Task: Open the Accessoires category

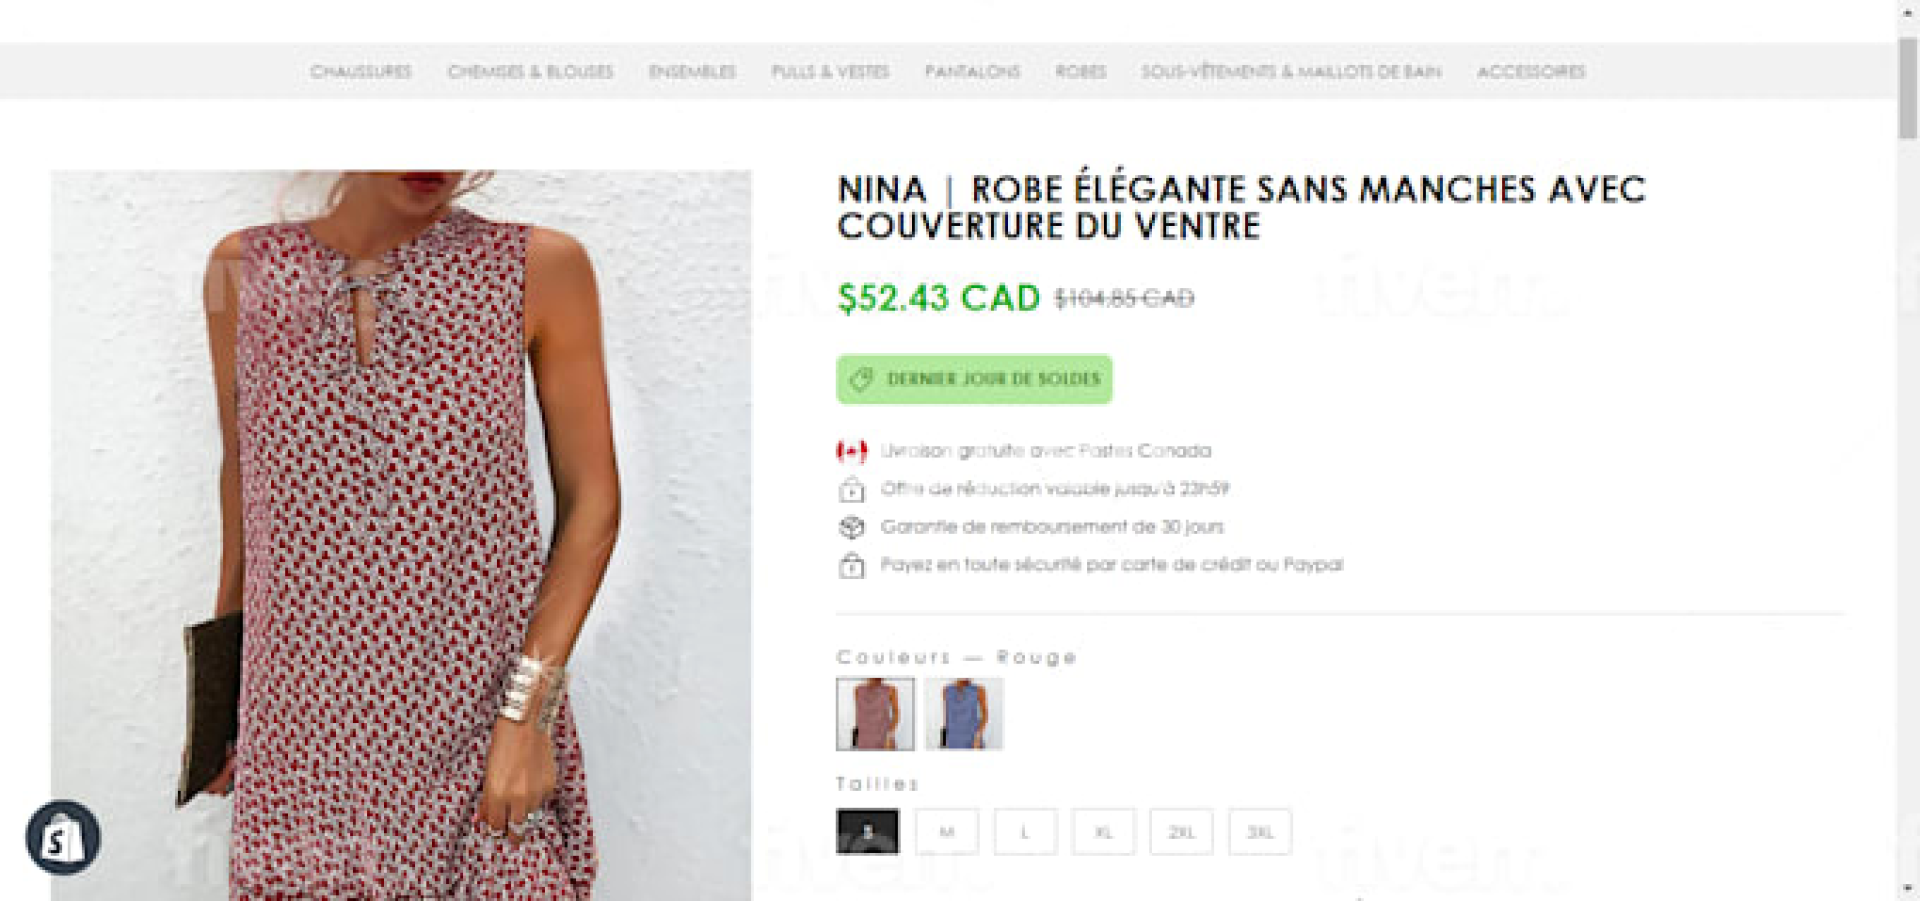Action: point(1530,72)
